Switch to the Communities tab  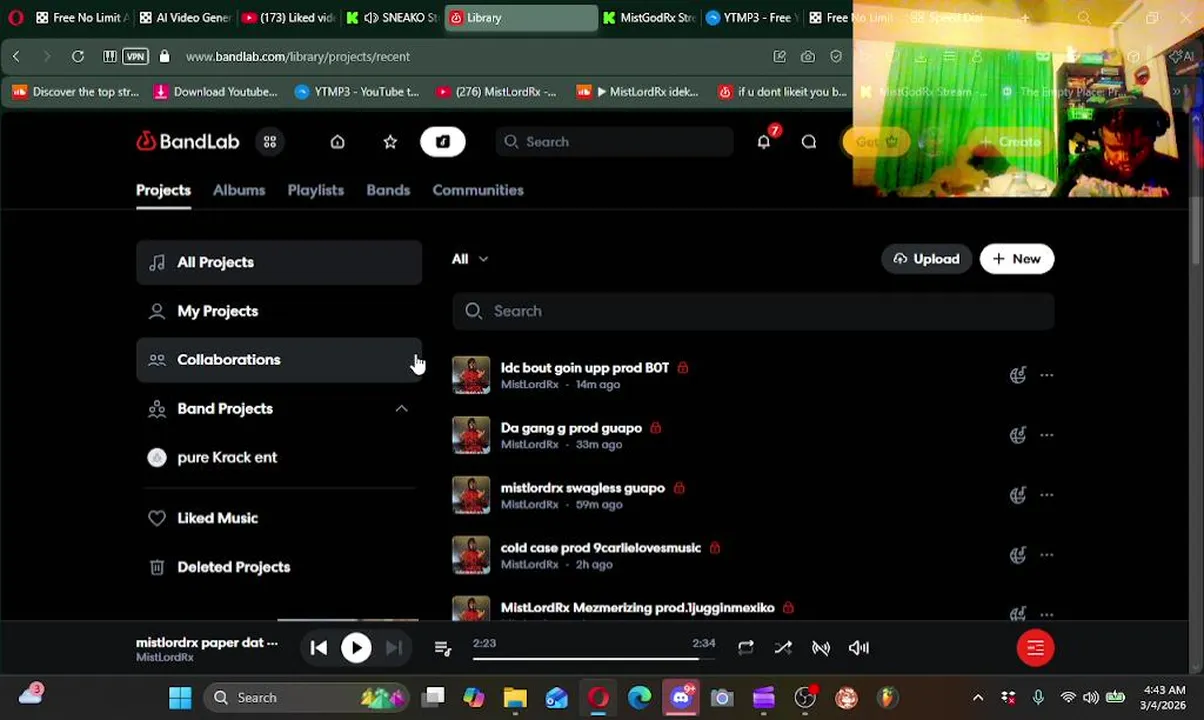(x=478, y=190)
